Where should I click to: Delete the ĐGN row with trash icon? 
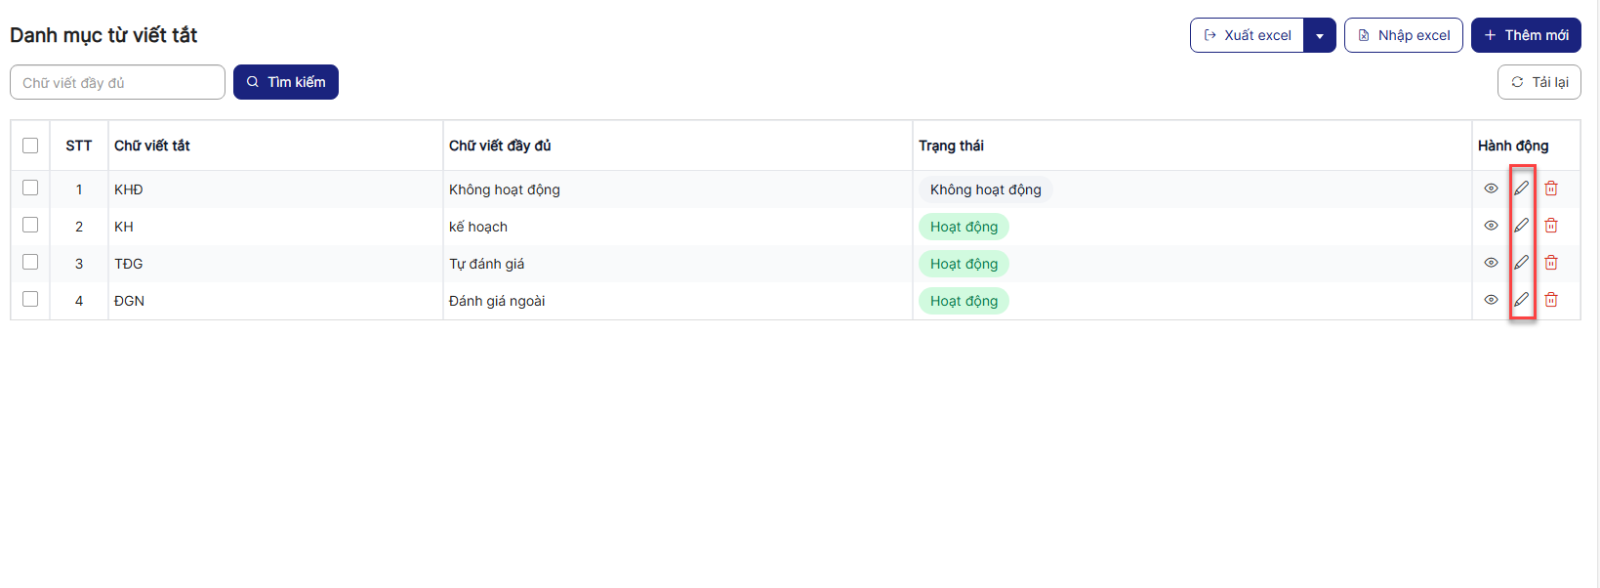pyautogui.click(x=1551, y=300)
